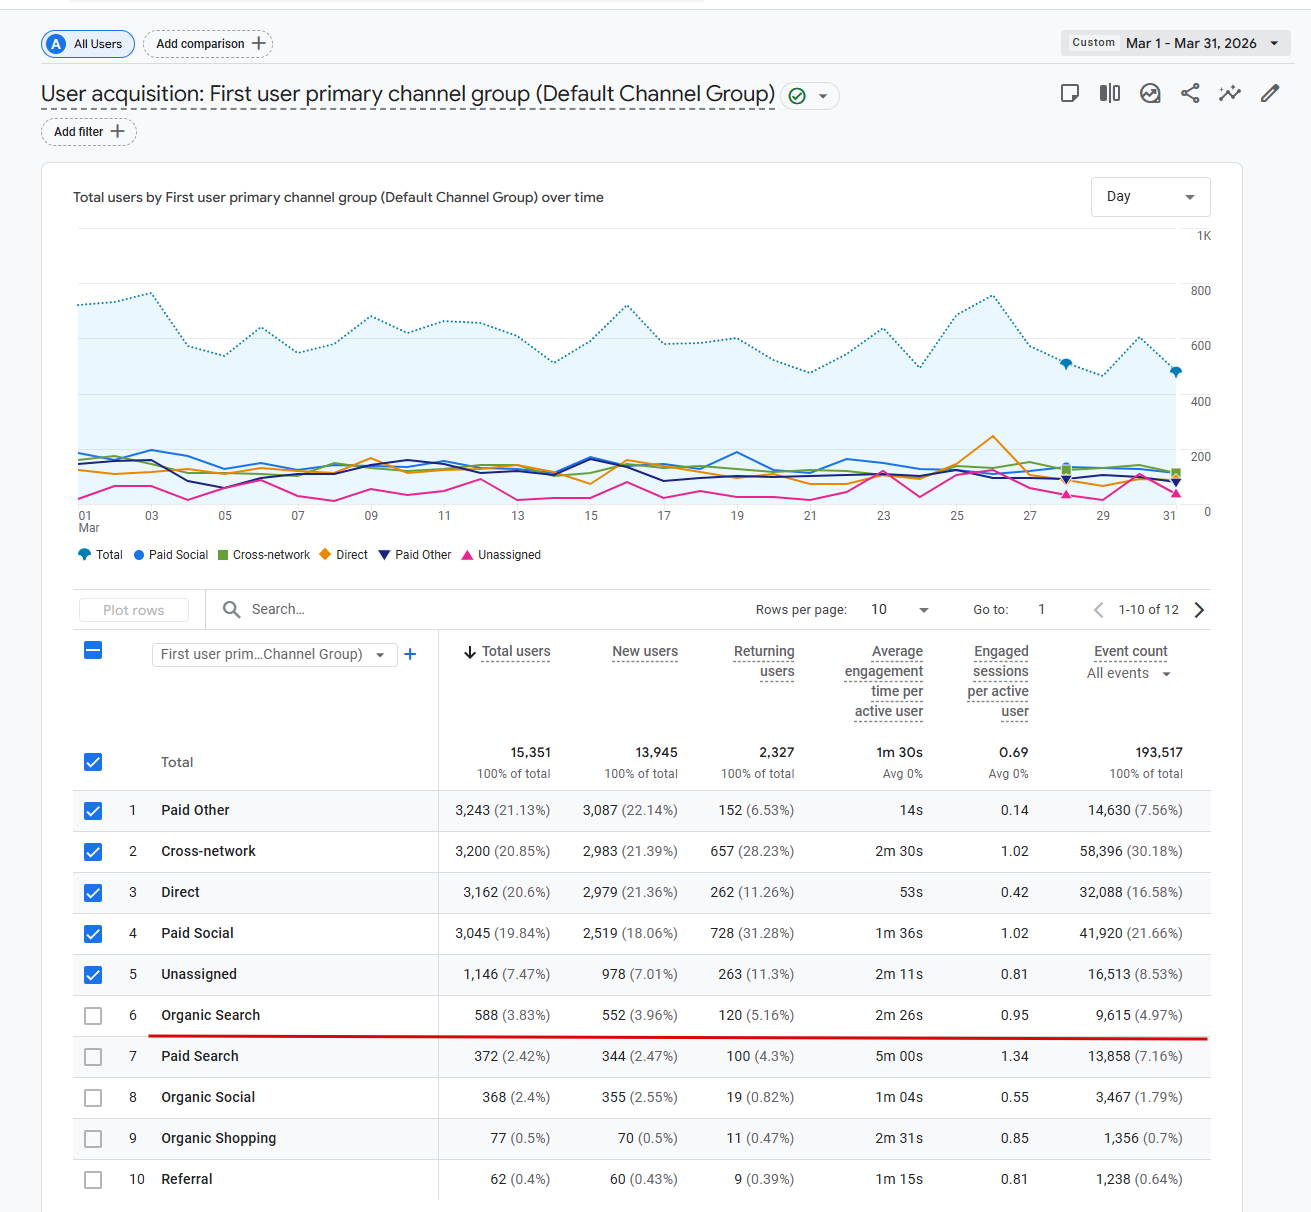Open the Day granularity dropdown
The height and width of the screenshot is (1212, 1311).
(1150, 197)
